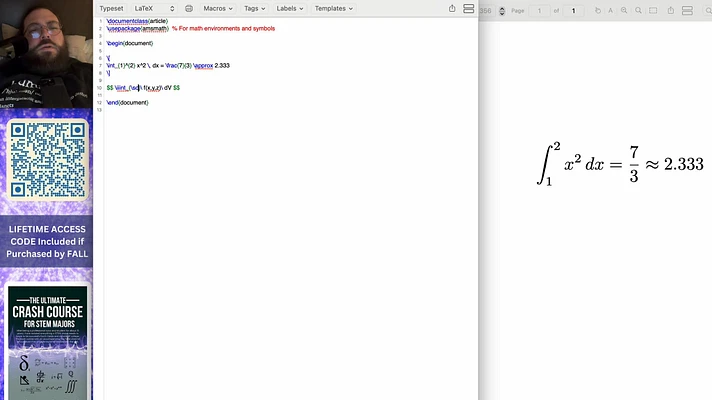Viewport: 712px width, 400px height.
Task: Toggle split view in the preview window
Action: [687, 10]
